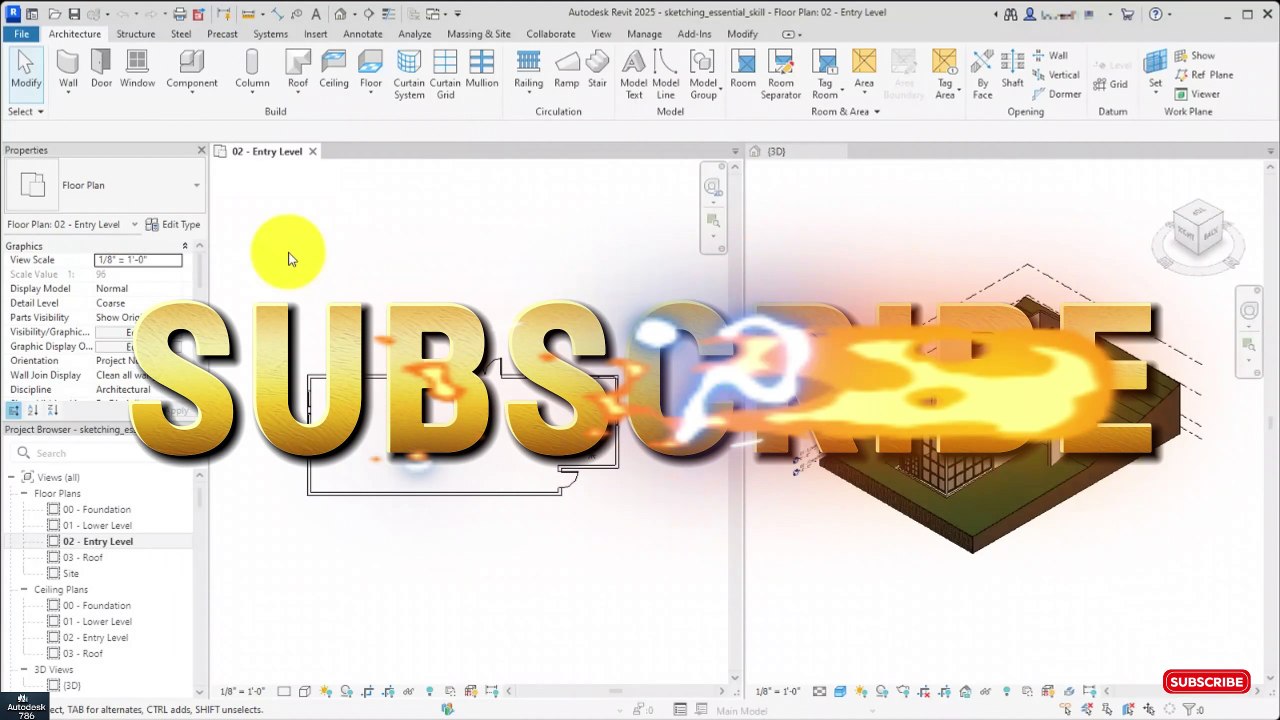Collapse the Floor Plans tree node
The image size is (1280, 720).
25,493
